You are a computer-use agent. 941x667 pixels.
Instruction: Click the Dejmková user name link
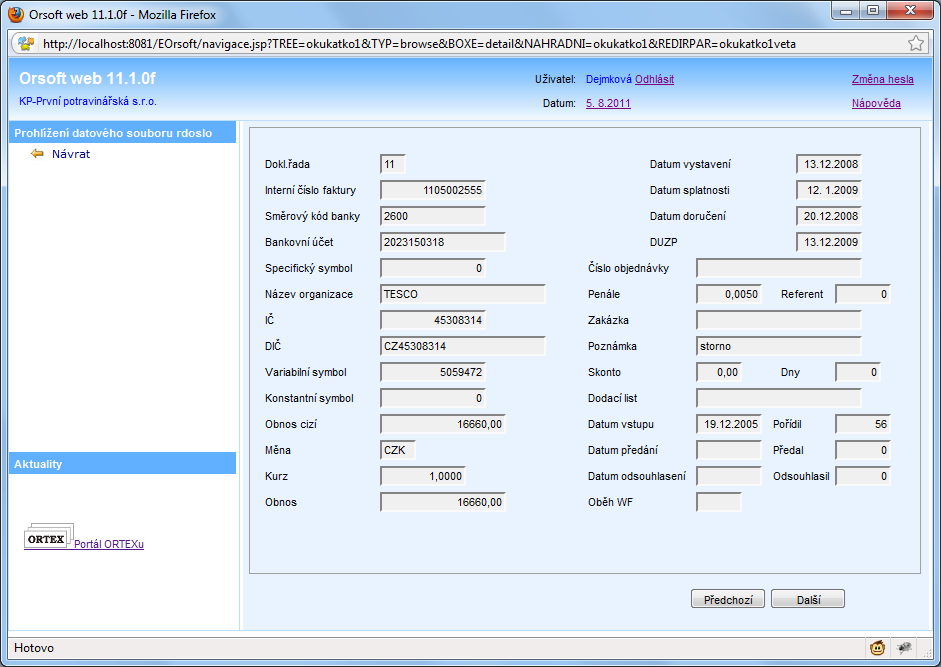point(609,79)
